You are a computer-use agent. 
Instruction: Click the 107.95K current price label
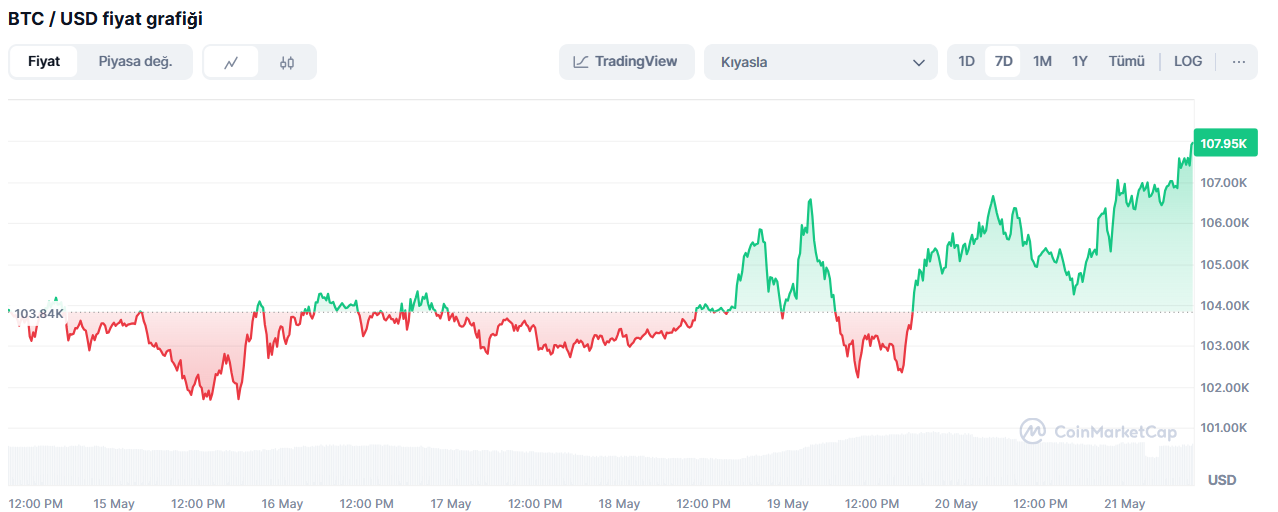coord(1225,144)
